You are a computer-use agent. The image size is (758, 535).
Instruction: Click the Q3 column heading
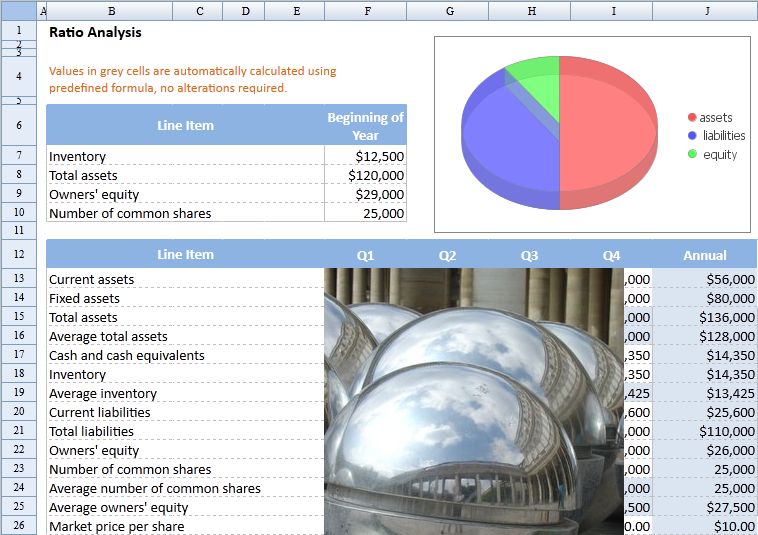pos(529,255)
